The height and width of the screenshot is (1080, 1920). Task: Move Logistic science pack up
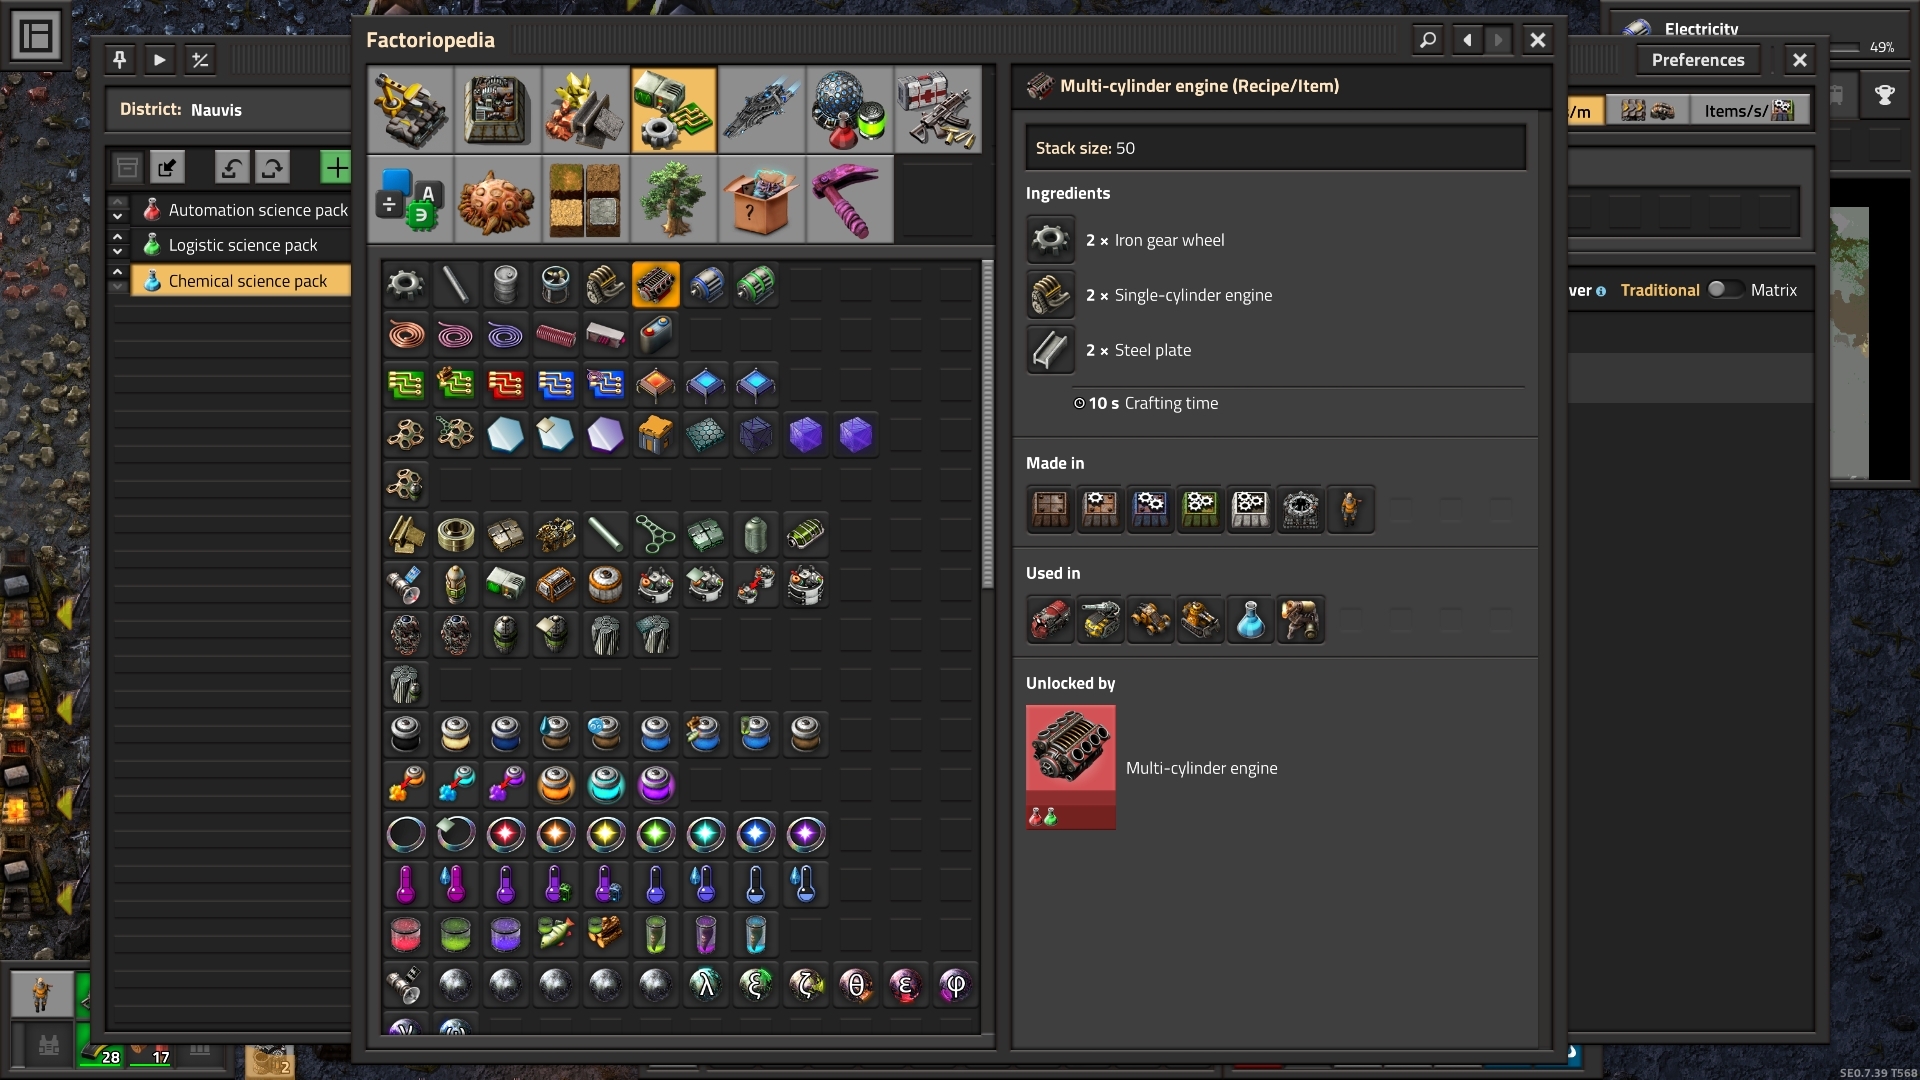click(x=118, y=237)
